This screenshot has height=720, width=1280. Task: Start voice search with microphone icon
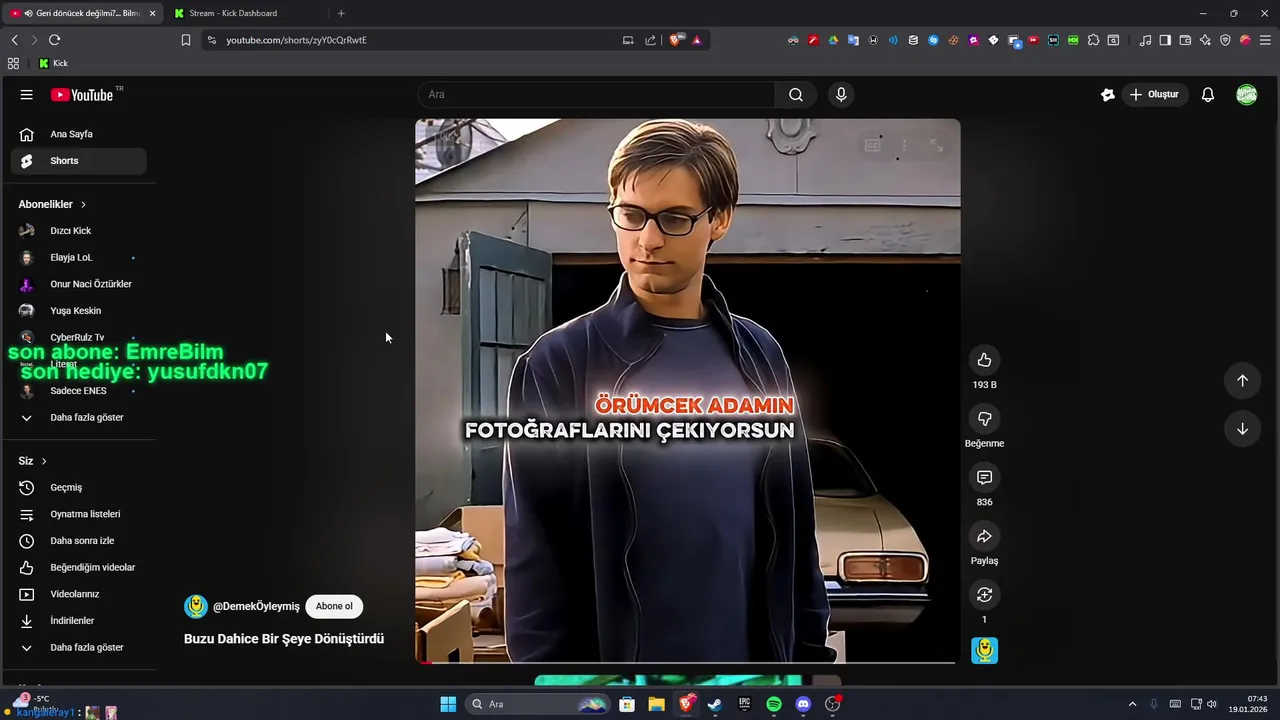click(x=841, y=95)
